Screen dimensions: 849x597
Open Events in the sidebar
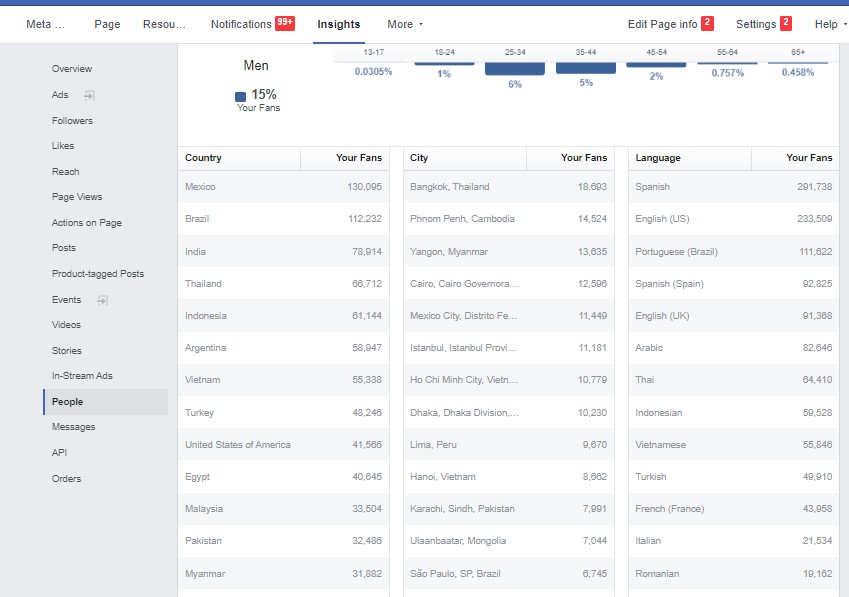tap(66, 300)
